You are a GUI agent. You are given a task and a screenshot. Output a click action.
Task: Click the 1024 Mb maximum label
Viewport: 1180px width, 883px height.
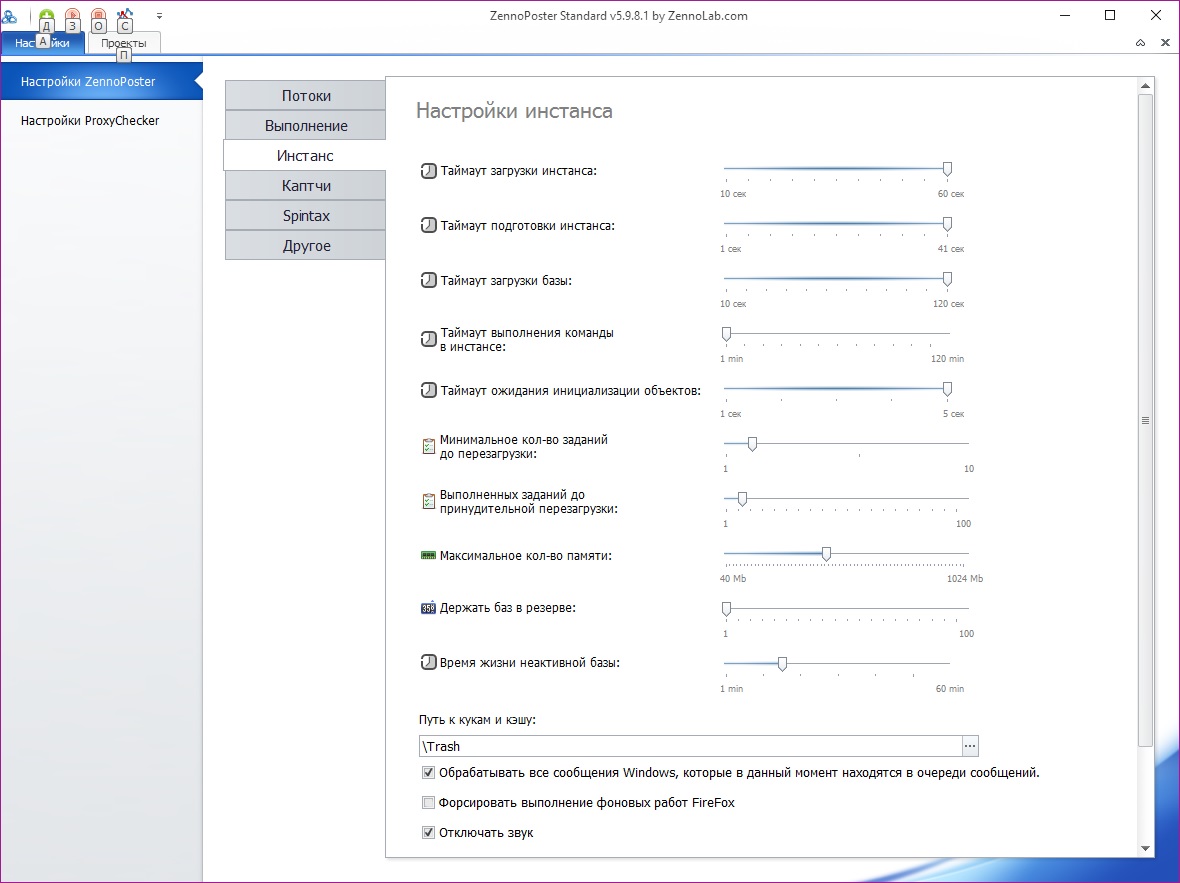pos(965,579)
